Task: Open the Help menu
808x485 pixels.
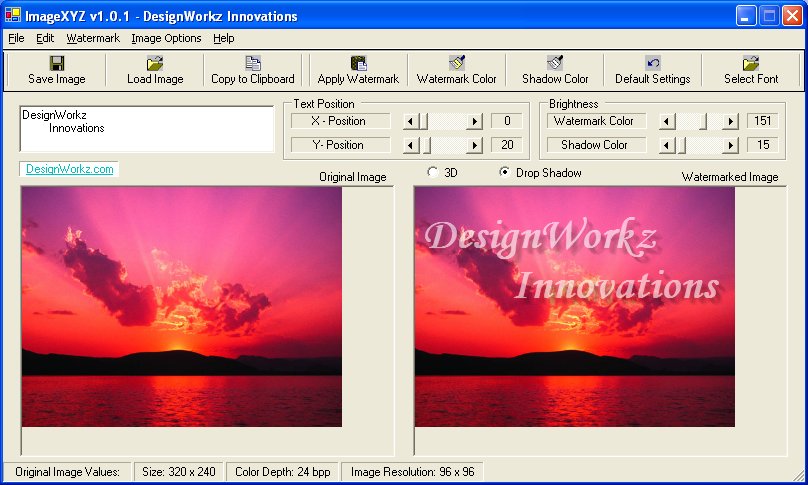Action: pos(224,38)
